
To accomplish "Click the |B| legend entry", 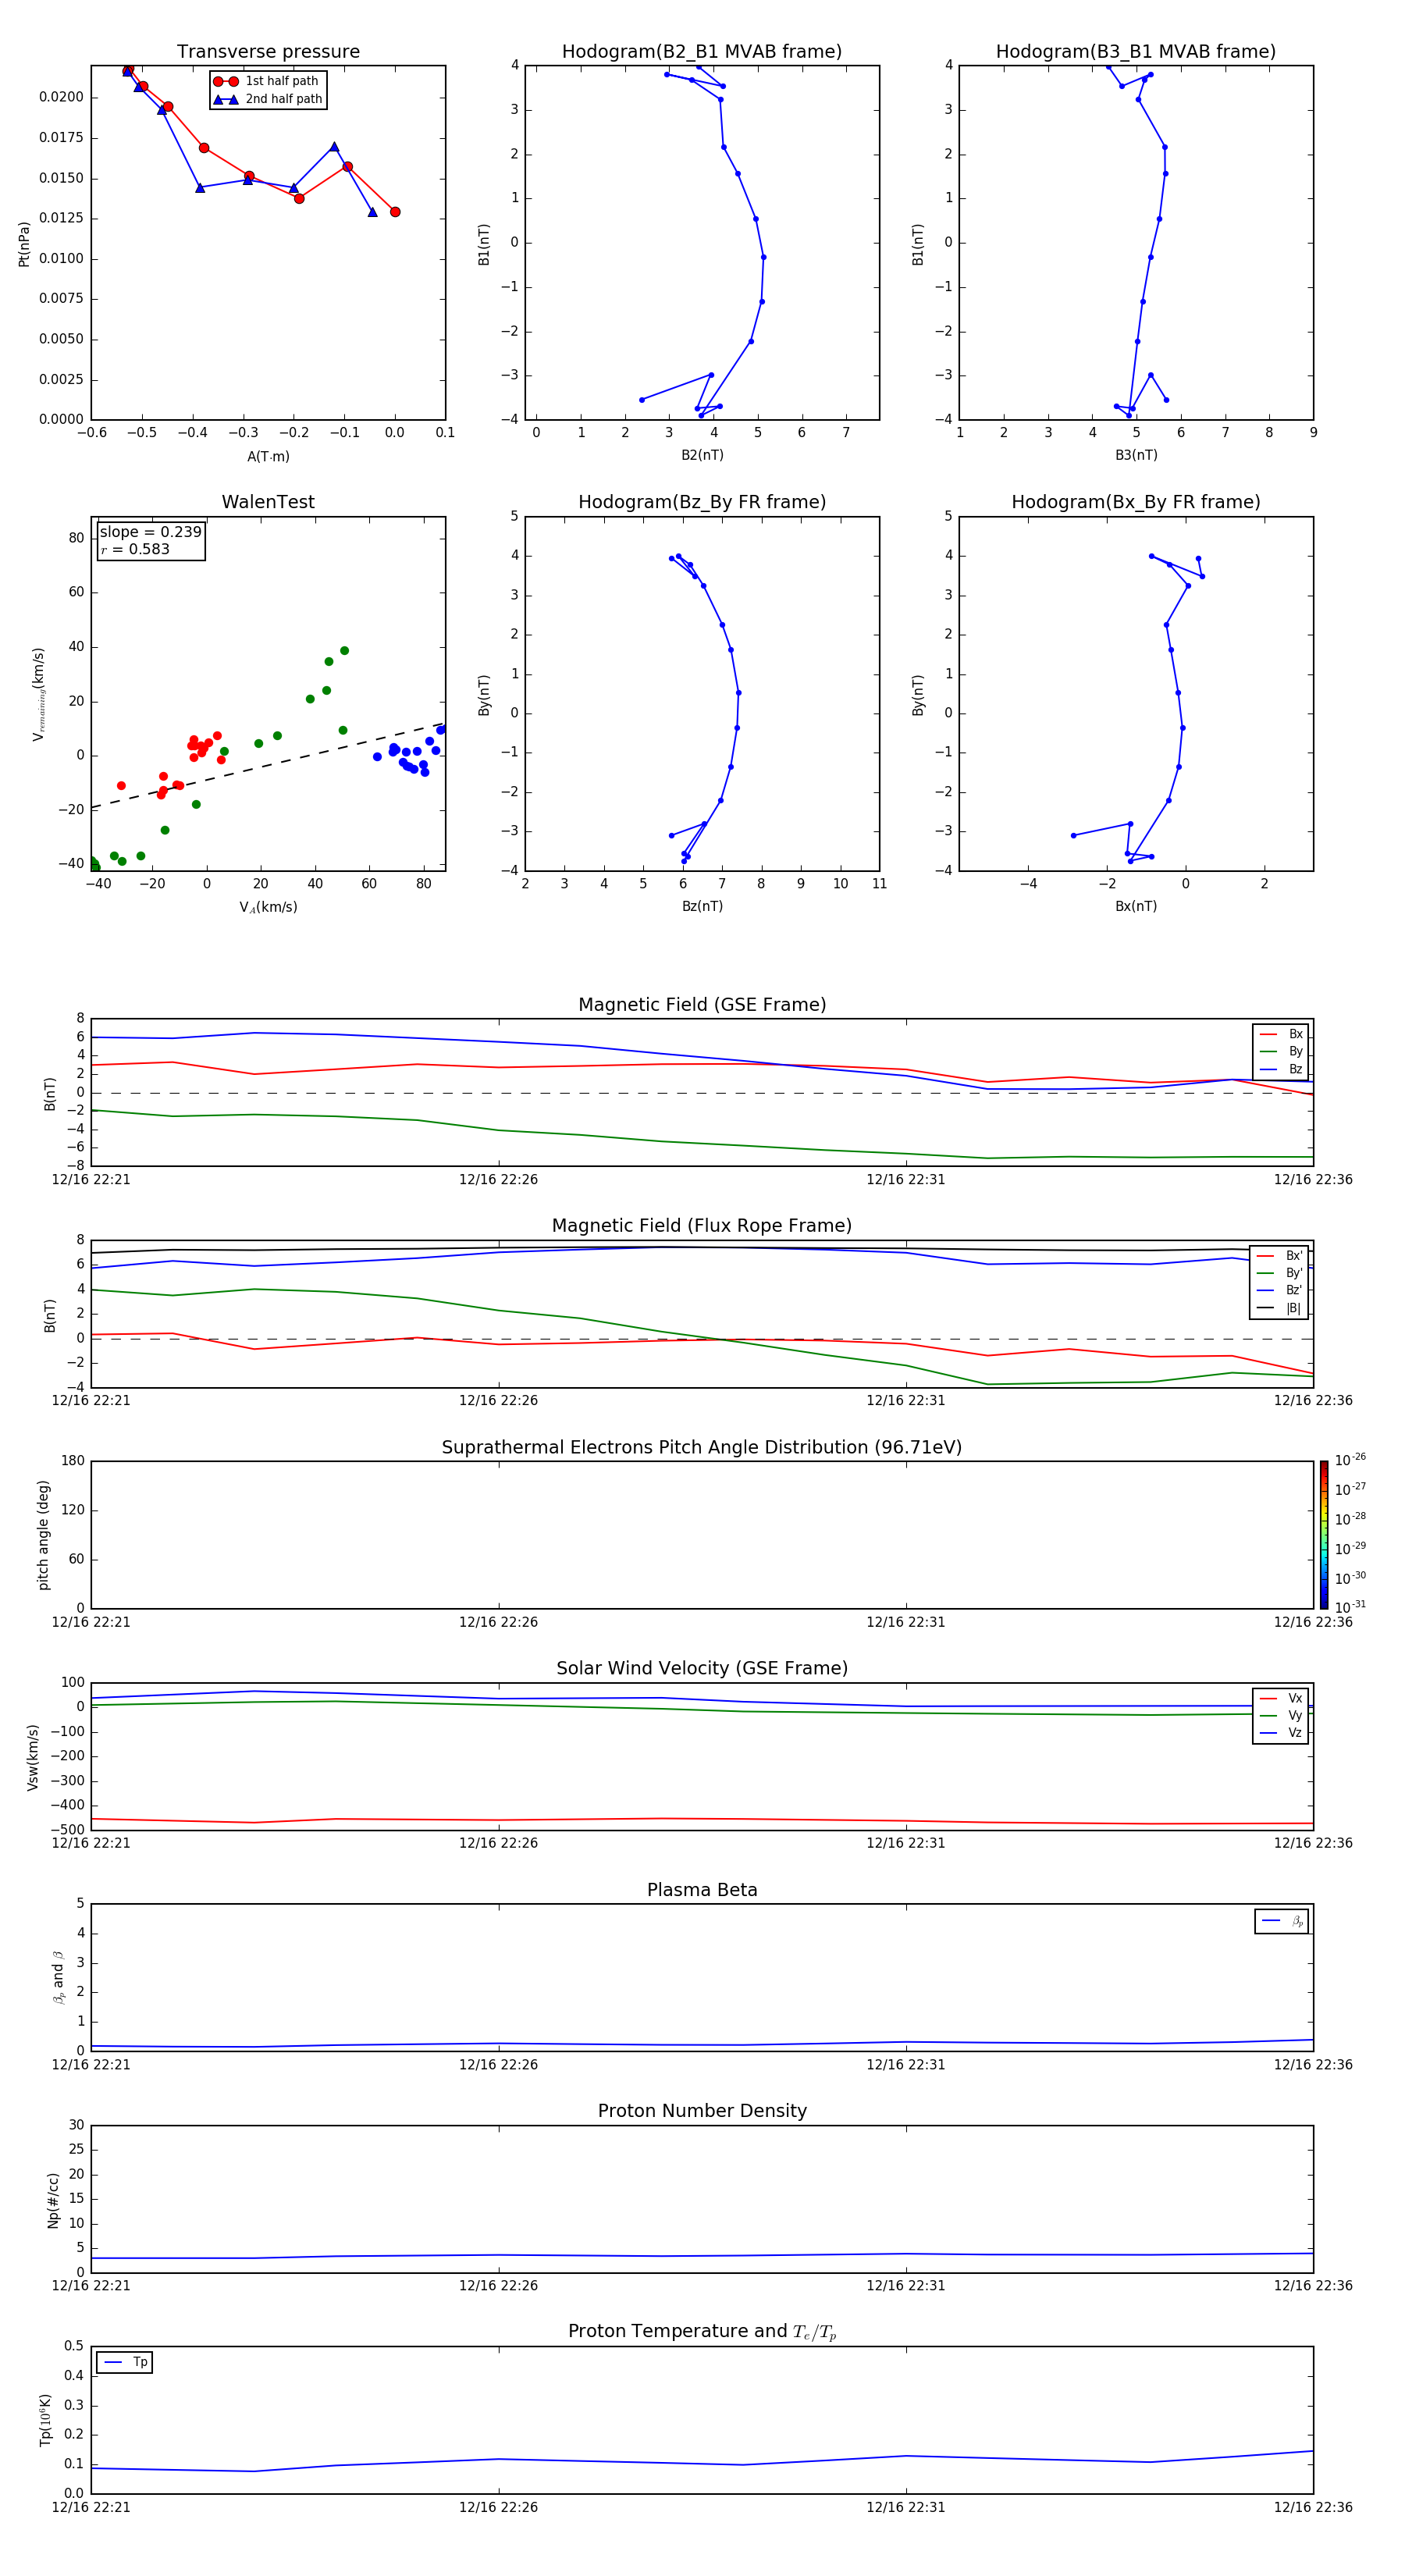I will [1280, 1308].
